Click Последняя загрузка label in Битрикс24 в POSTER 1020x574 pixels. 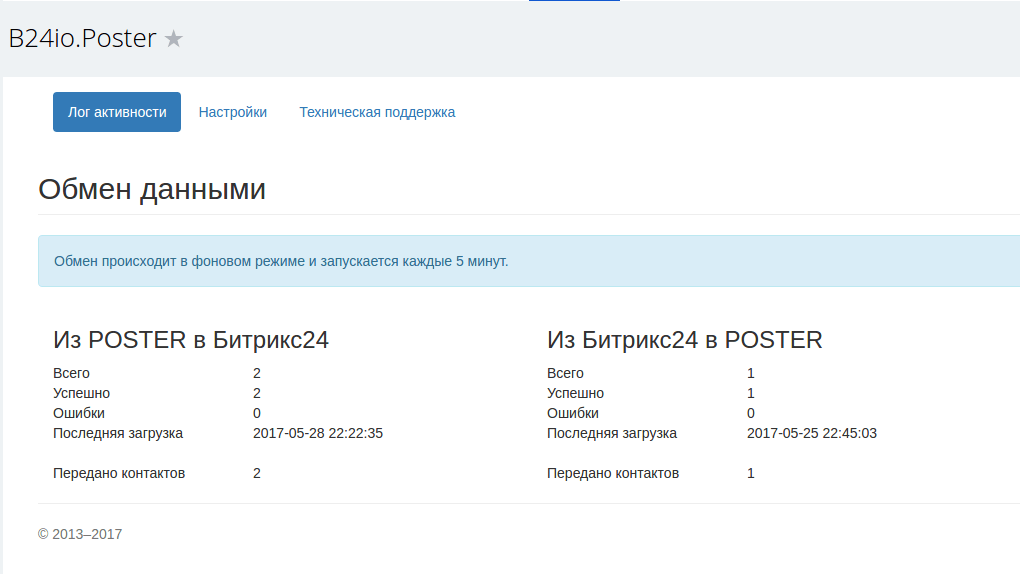[612, 433]
